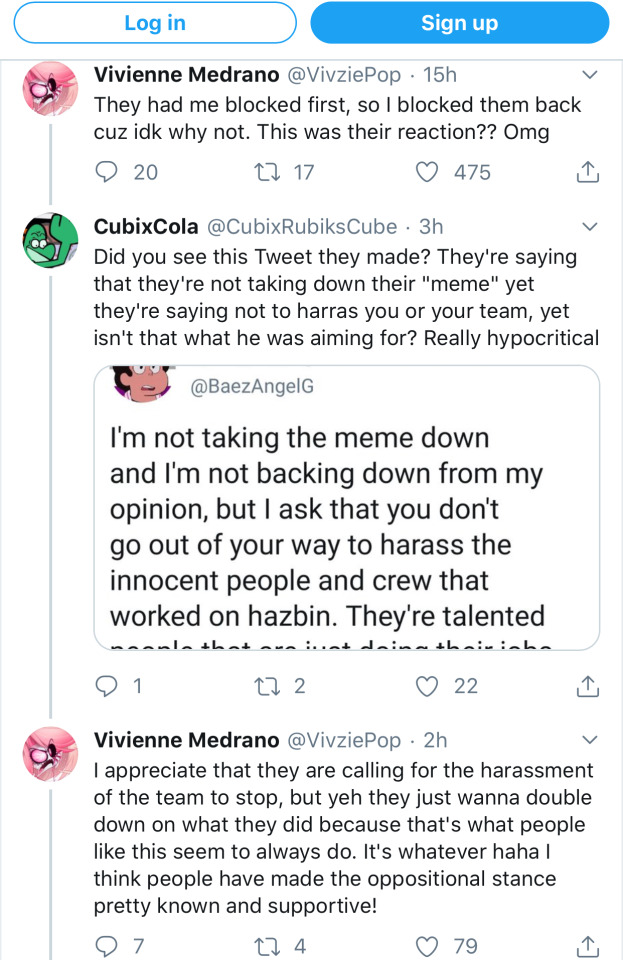Reply to Vivienne's first tweet with 20 replies
The width and height of the screenshot is (623, 960).
tap(106, 172)
